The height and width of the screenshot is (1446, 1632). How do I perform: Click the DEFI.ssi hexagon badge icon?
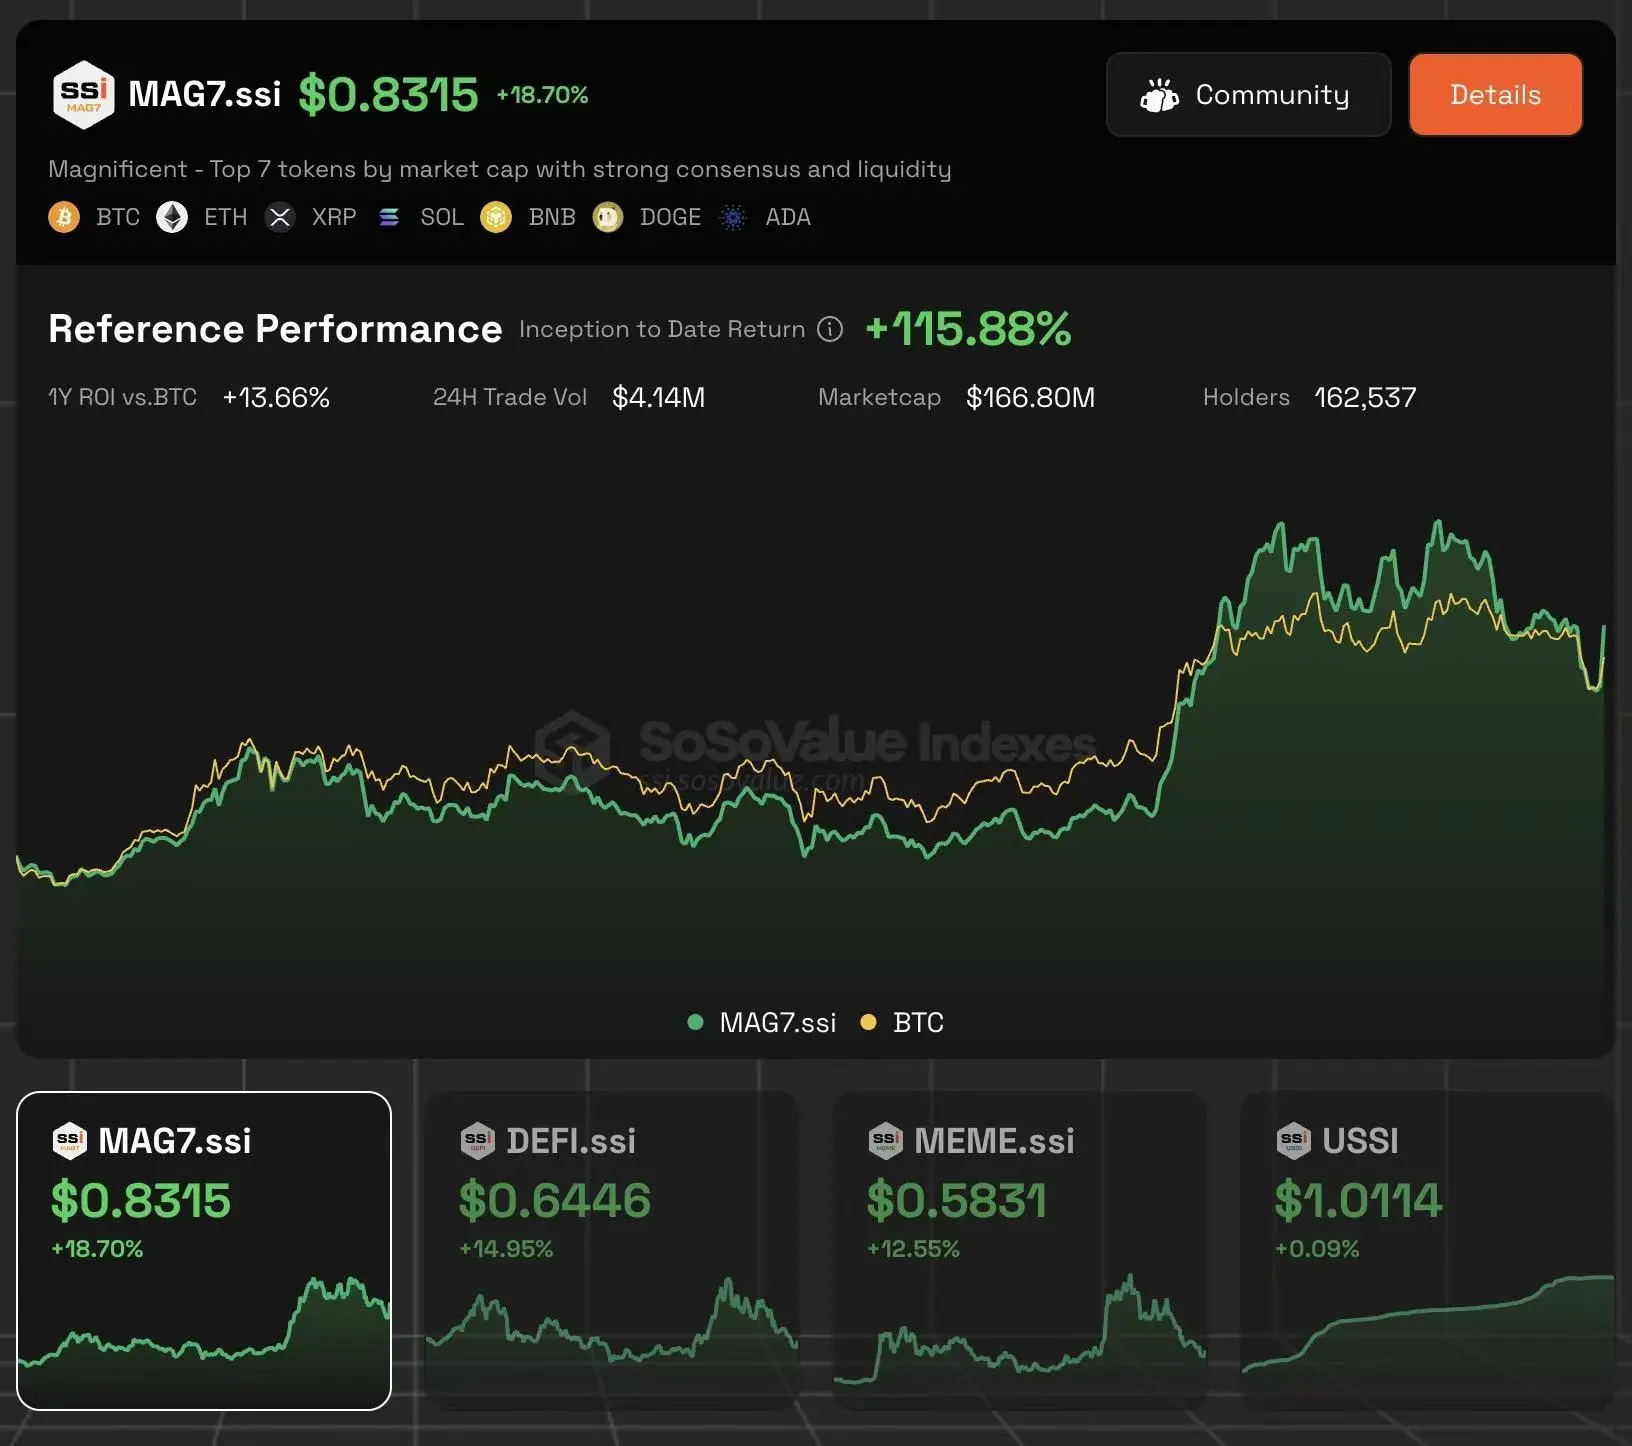click(479, 1139)
